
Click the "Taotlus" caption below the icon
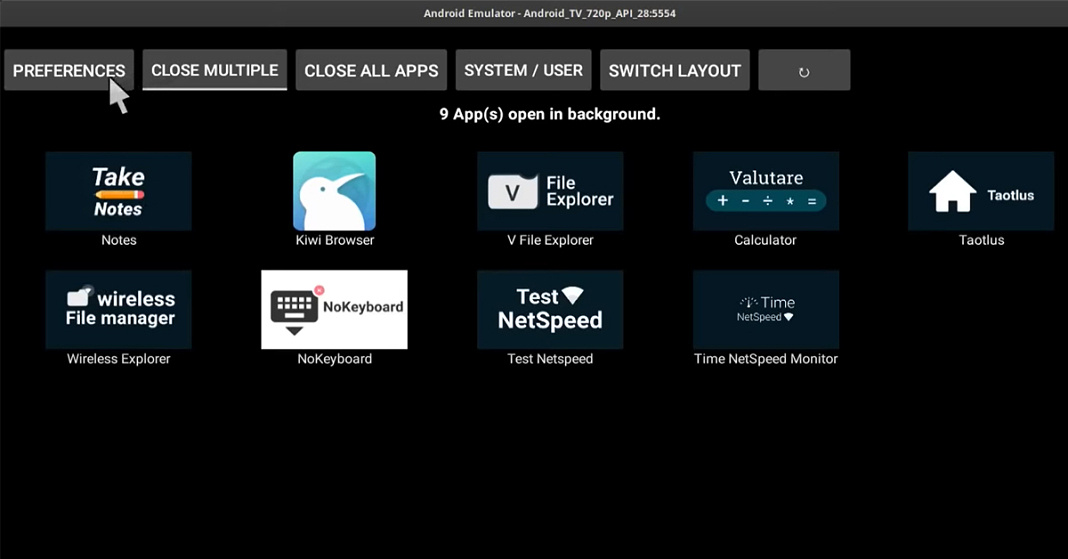click(x=981, y=240)
